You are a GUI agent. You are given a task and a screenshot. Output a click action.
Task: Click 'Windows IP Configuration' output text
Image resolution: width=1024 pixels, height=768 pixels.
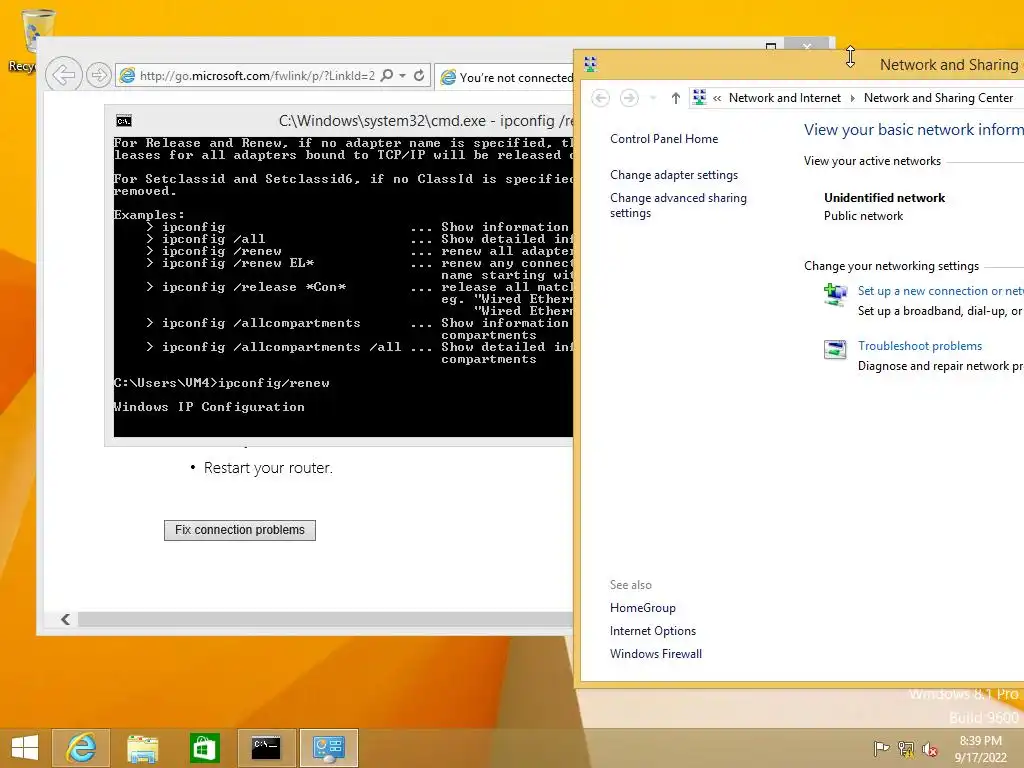point(209,407)
